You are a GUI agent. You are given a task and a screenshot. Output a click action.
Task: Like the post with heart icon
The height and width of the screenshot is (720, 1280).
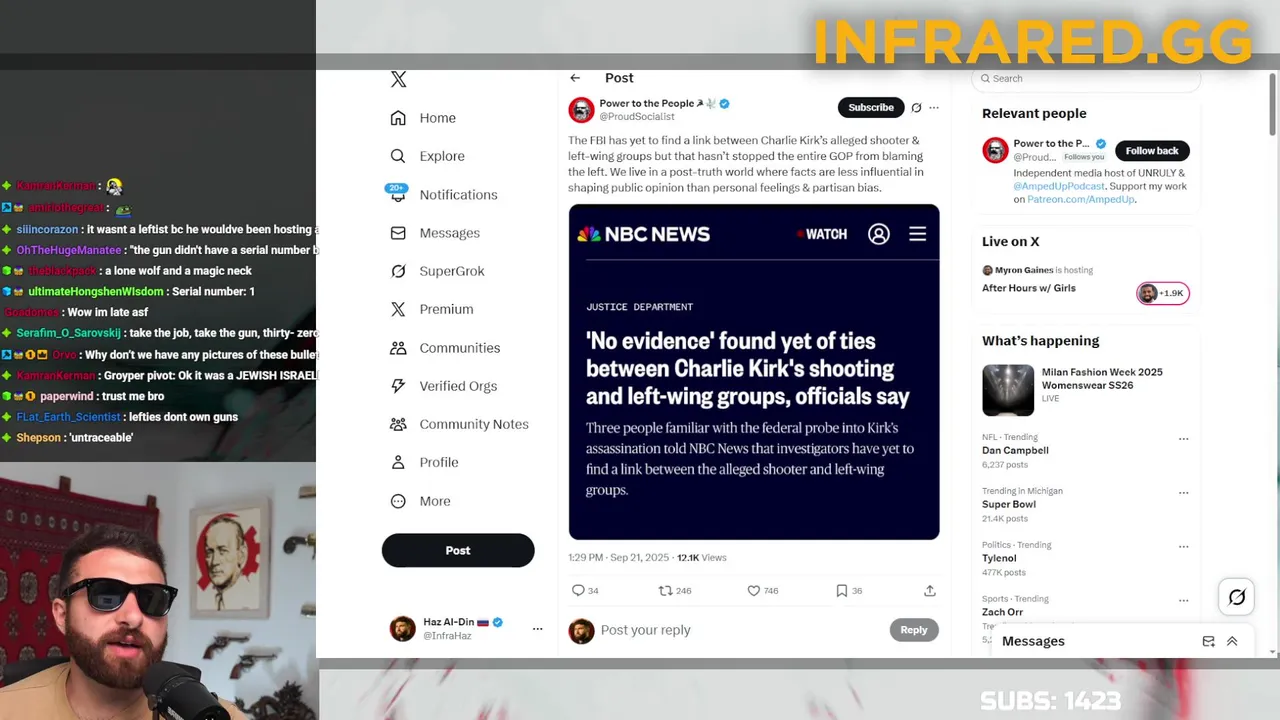pos(754,591)
